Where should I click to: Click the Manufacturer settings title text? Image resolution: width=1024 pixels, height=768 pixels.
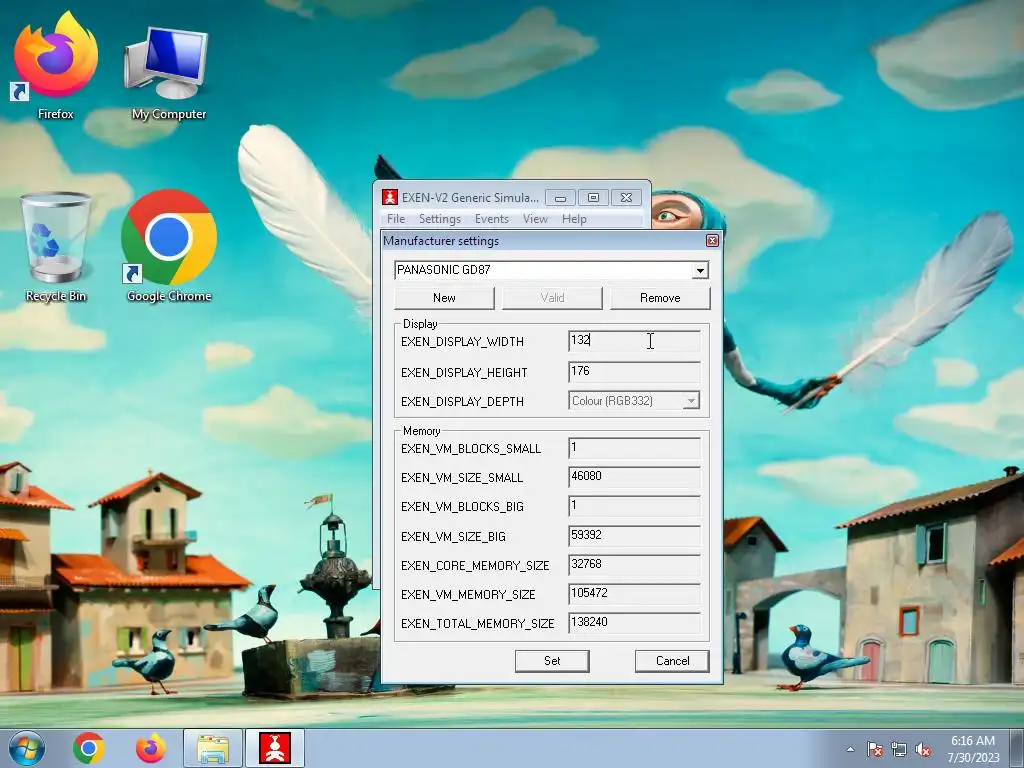(441, 241)
